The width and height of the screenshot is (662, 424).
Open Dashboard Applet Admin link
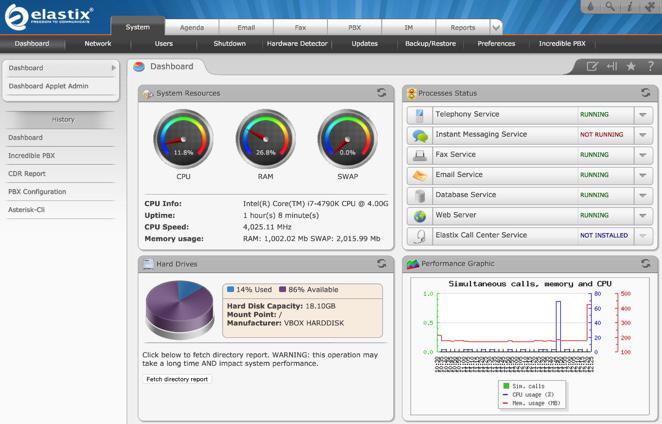click(x=49, y=86)
